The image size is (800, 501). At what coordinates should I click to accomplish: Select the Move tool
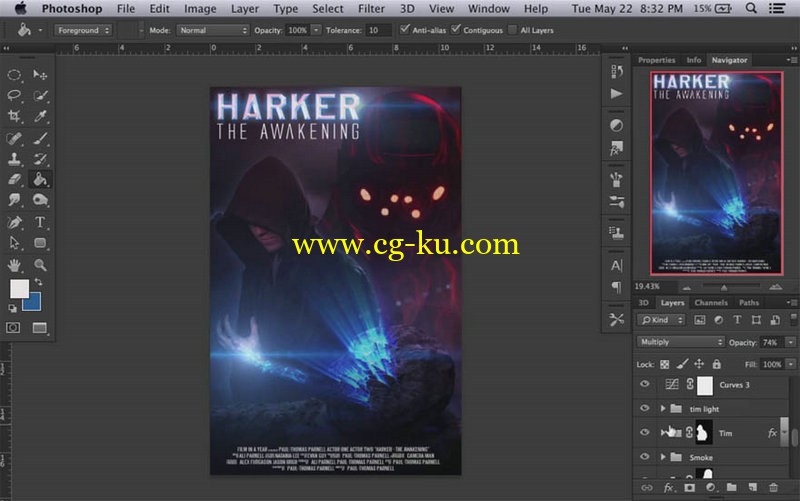coord(40,75)
